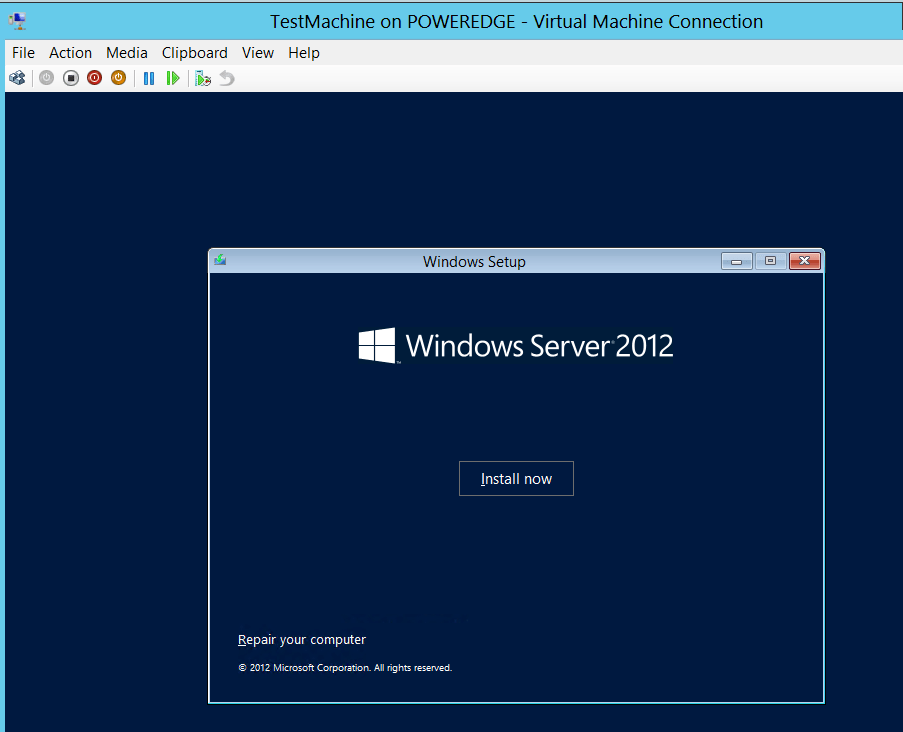
Task: Click the Windows Server 2012 logo
Action: pyautogui.click(x=516, y=346)
